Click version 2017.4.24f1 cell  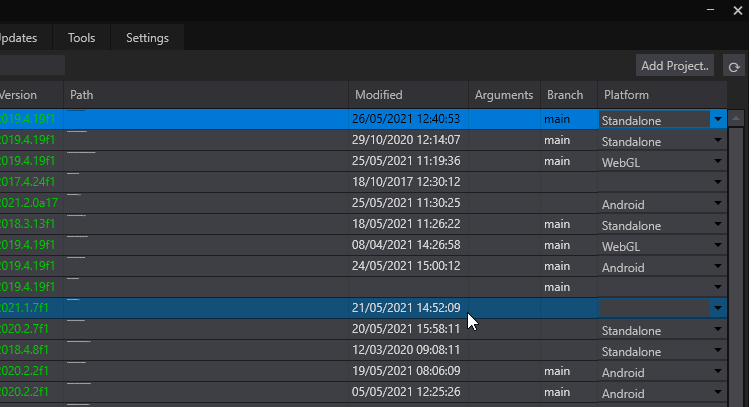coord(27,182)
